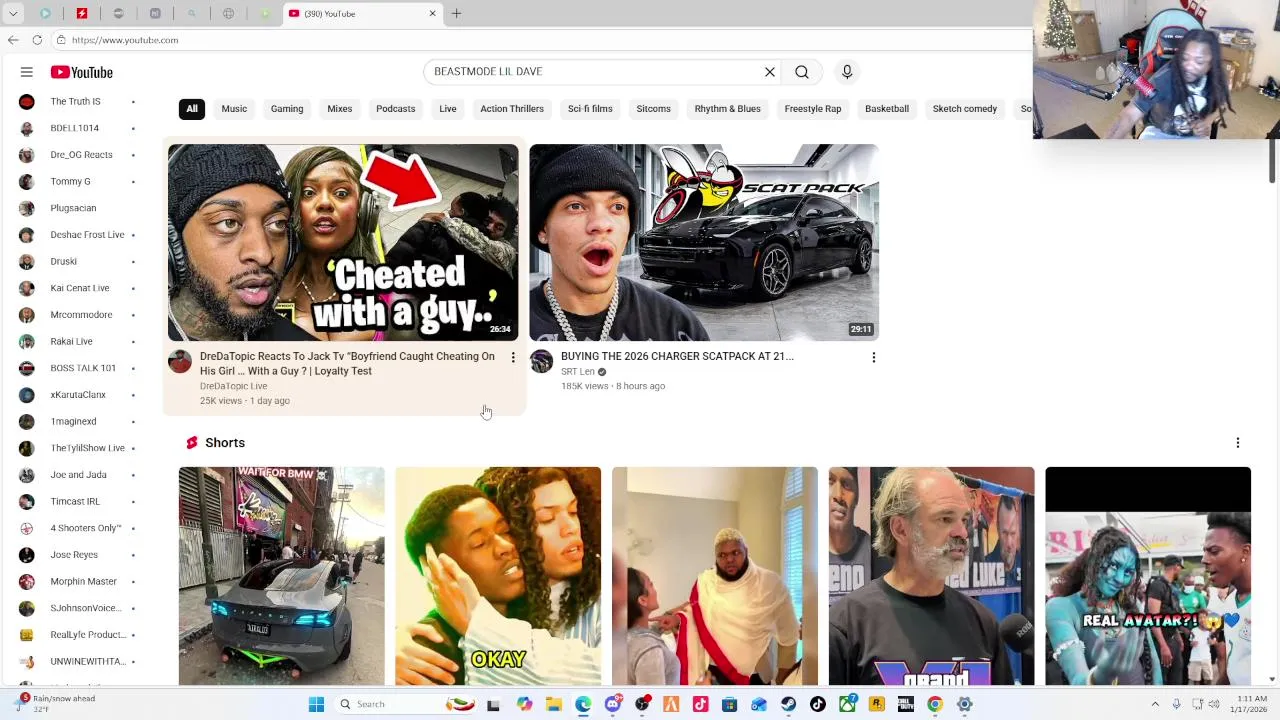The height and width of the screenshot is (720, 1280).
Task: Click the SRT Len channel name
Action: (578, 372)
